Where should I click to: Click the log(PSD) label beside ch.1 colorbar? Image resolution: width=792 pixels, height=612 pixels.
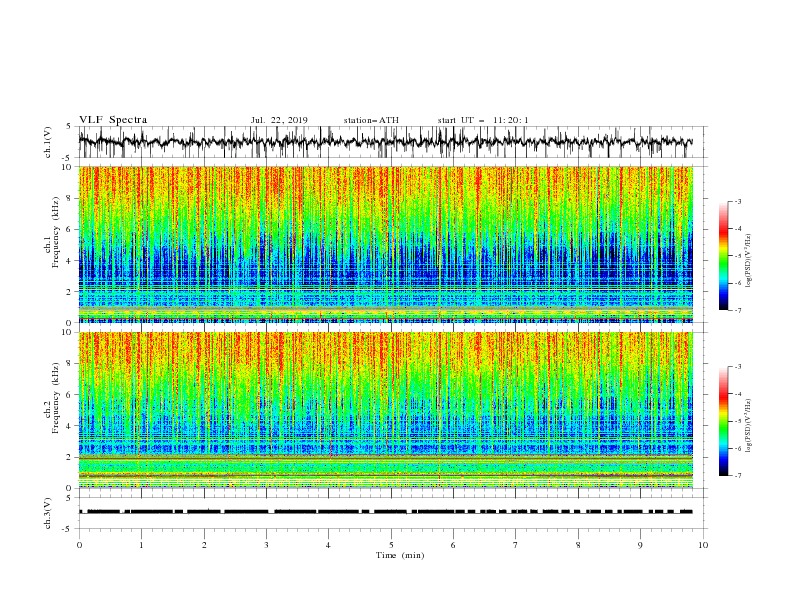tap(749, 261)
